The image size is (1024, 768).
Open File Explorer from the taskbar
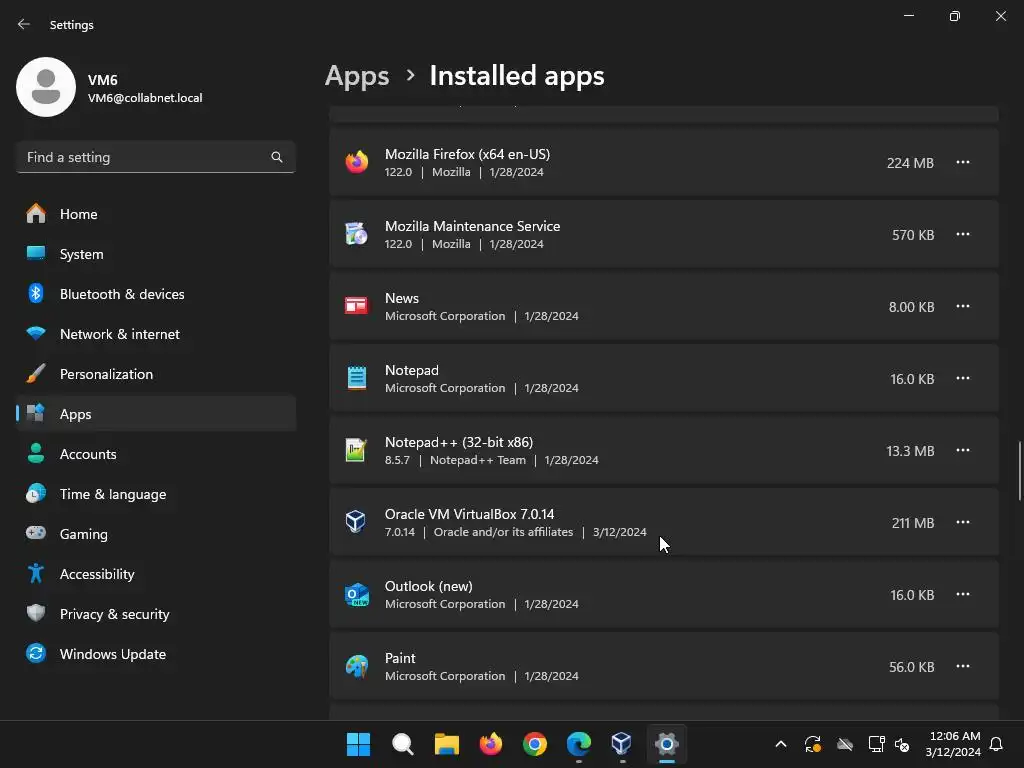[446, 744]
